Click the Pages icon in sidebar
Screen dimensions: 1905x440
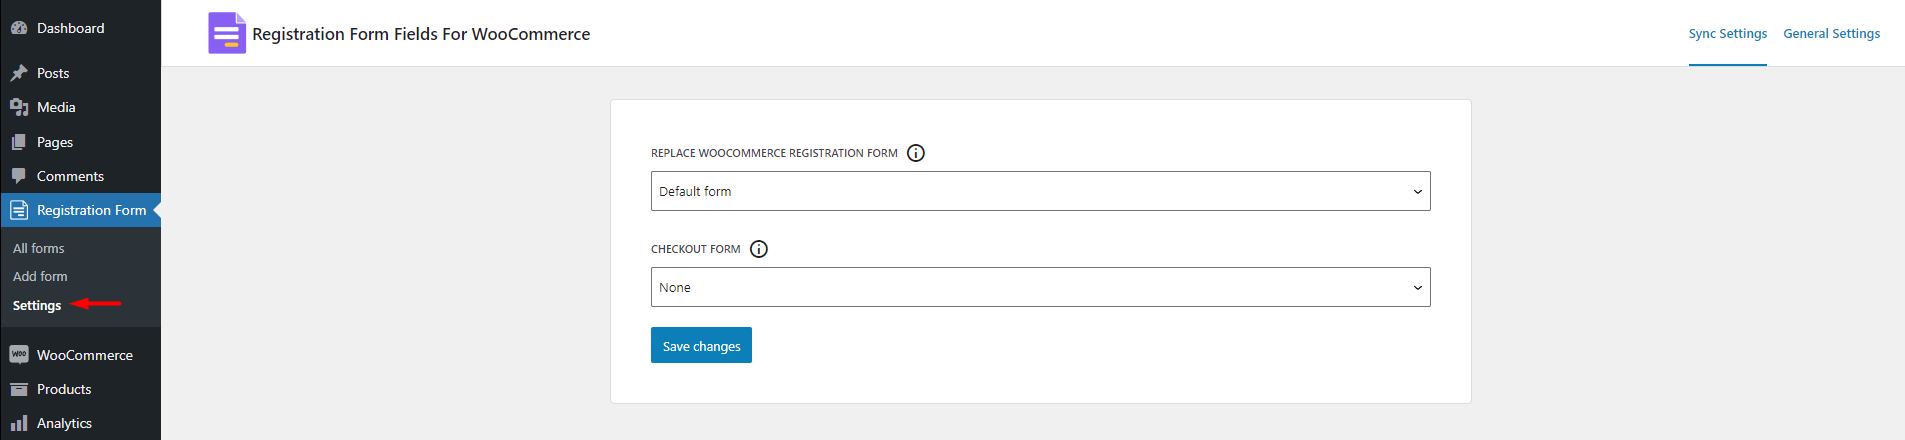pyautogui.click(x=19, y=142)
